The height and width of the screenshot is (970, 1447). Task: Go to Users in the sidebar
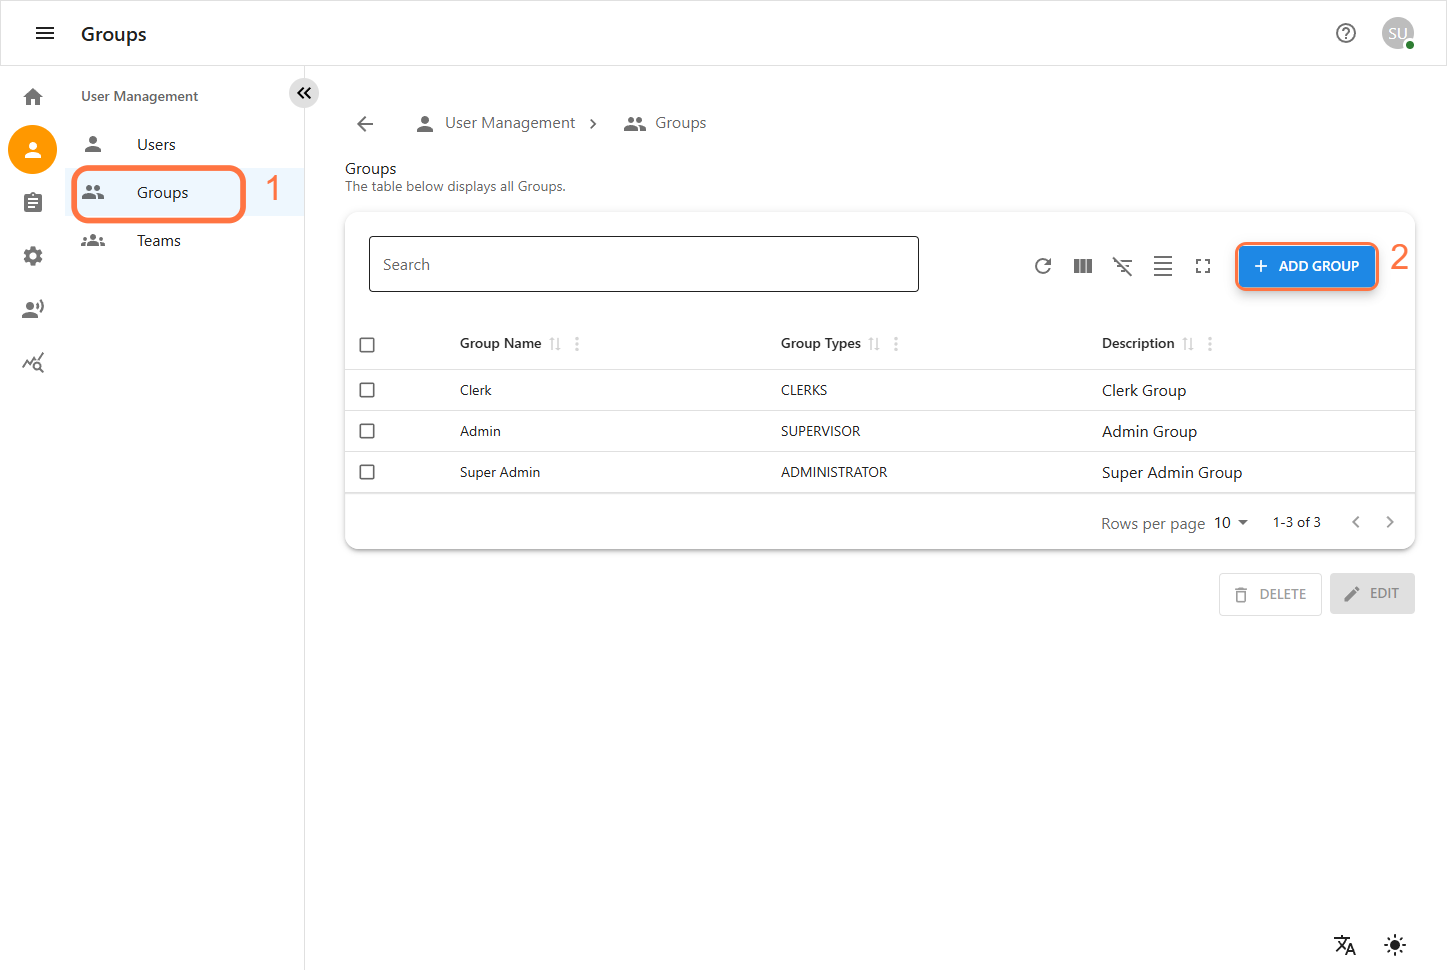(x=156, y=145)
